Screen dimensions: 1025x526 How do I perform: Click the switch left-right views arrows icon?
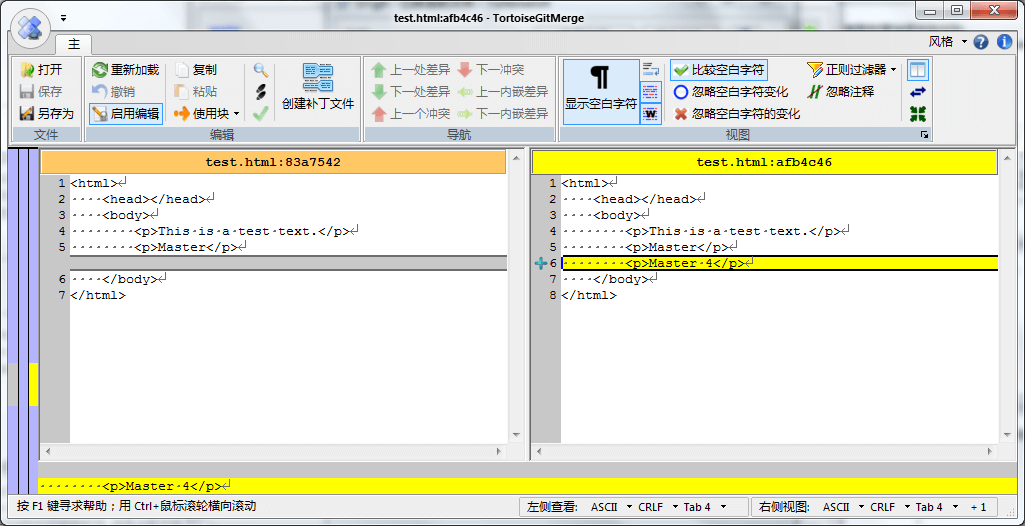click(917, 92)
